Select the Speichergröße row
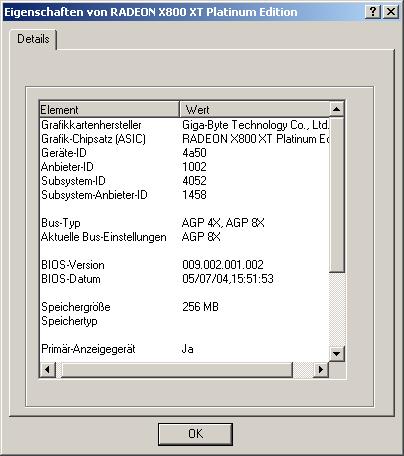 (184, 307)
